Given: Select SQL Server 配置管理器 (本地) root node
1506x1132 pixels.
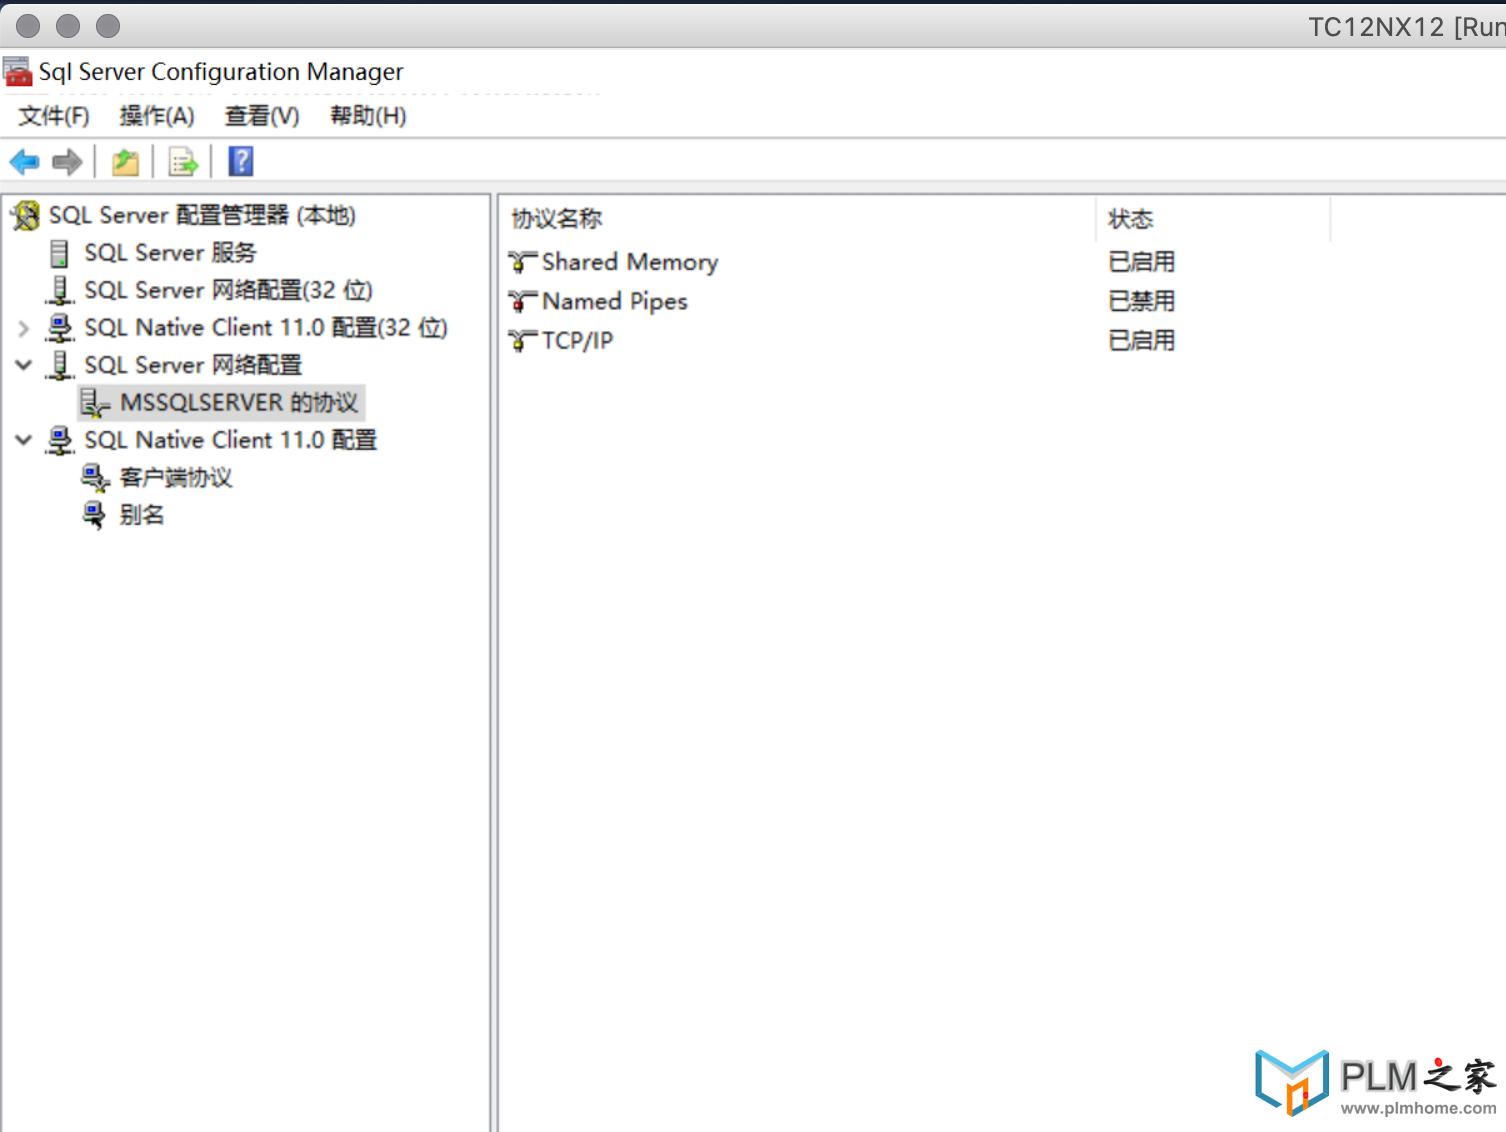Looking at the screenshot, I should (x=202, y=215).
